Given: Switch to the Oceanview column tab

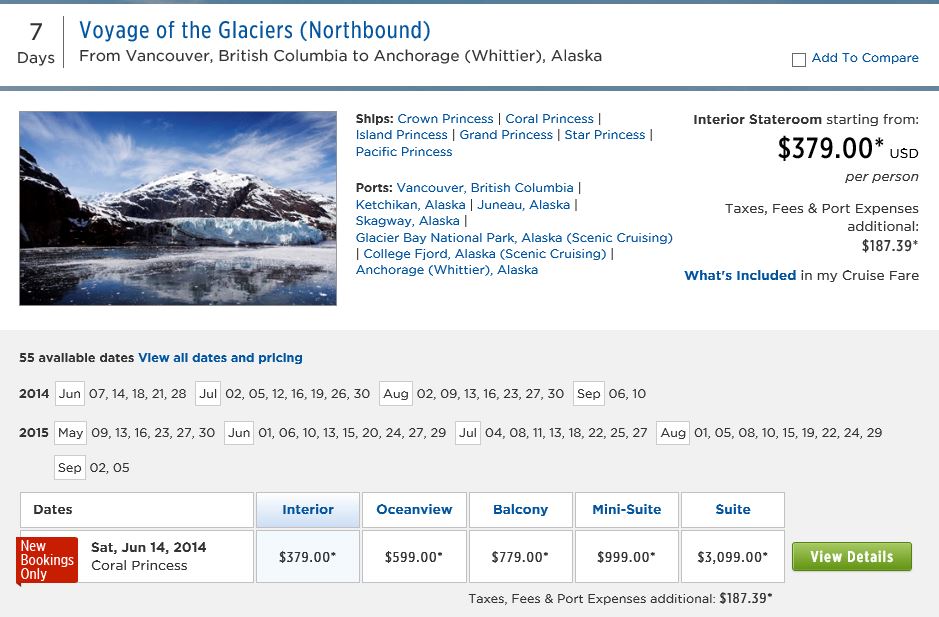Looking at the screenshot, I should 414,510.
